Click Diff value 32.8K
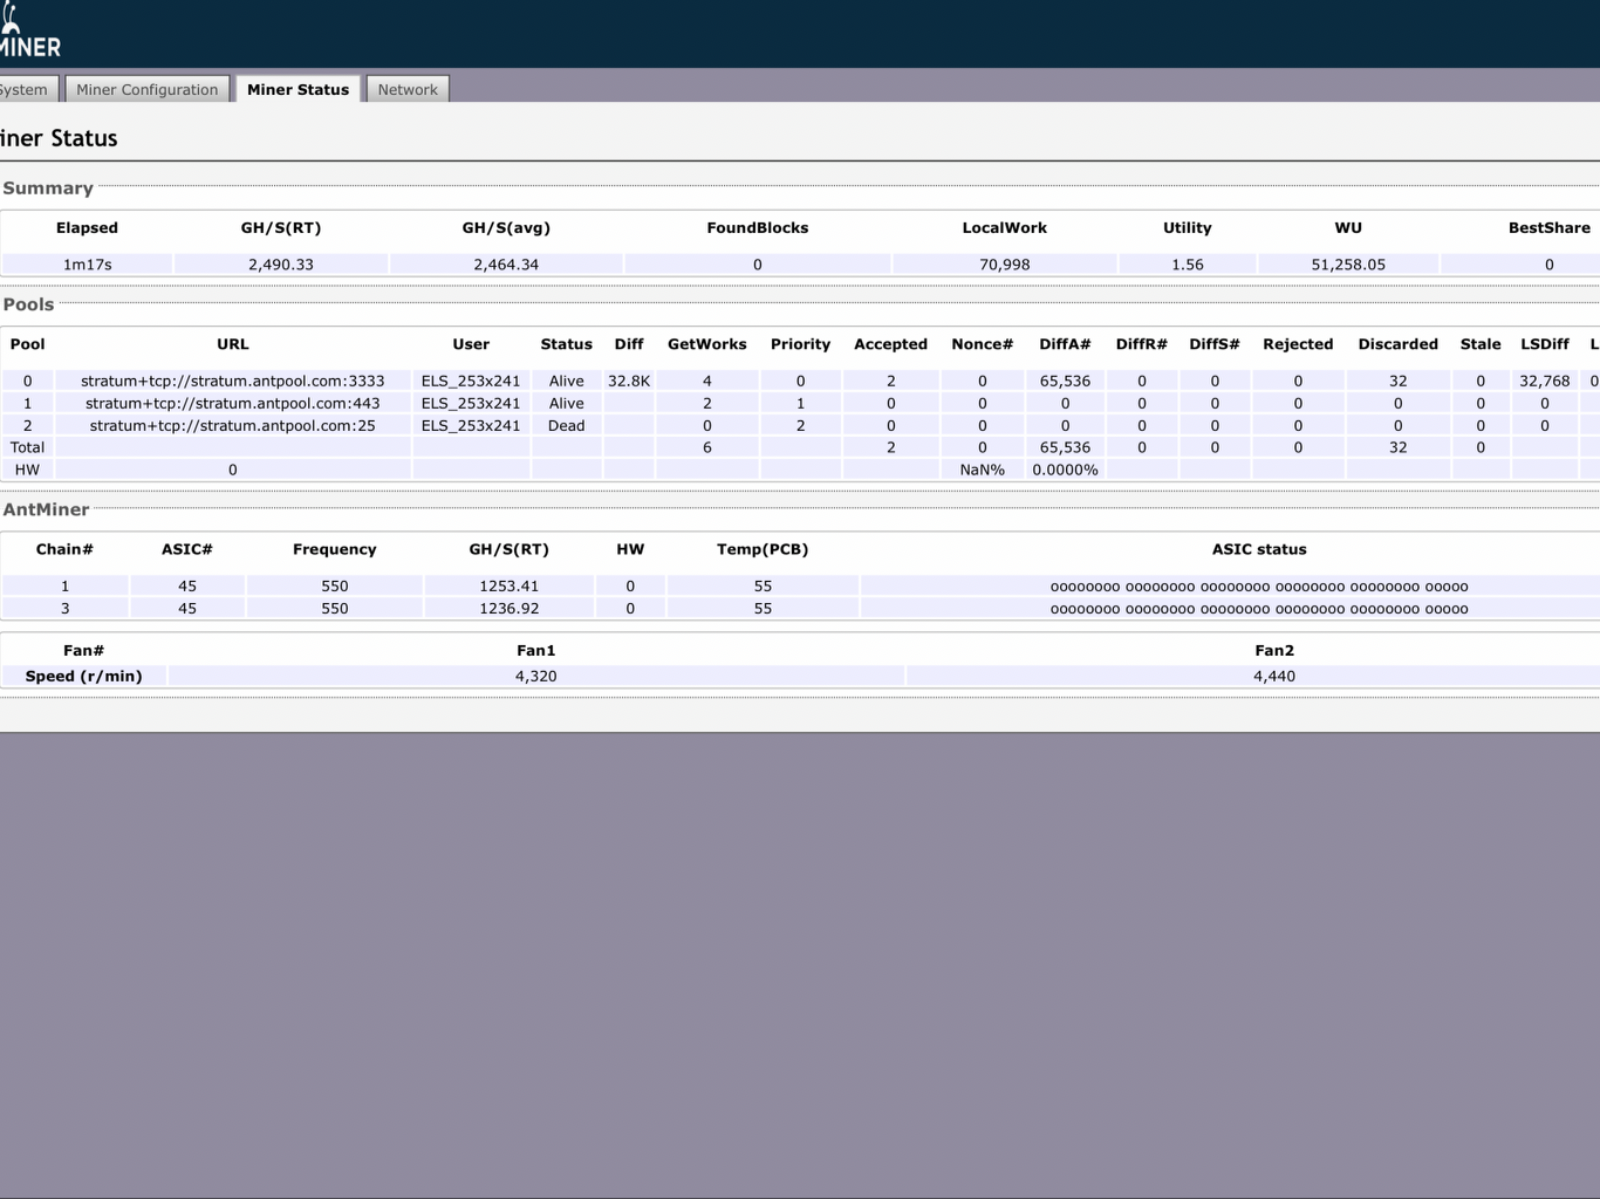 [629, 381]
